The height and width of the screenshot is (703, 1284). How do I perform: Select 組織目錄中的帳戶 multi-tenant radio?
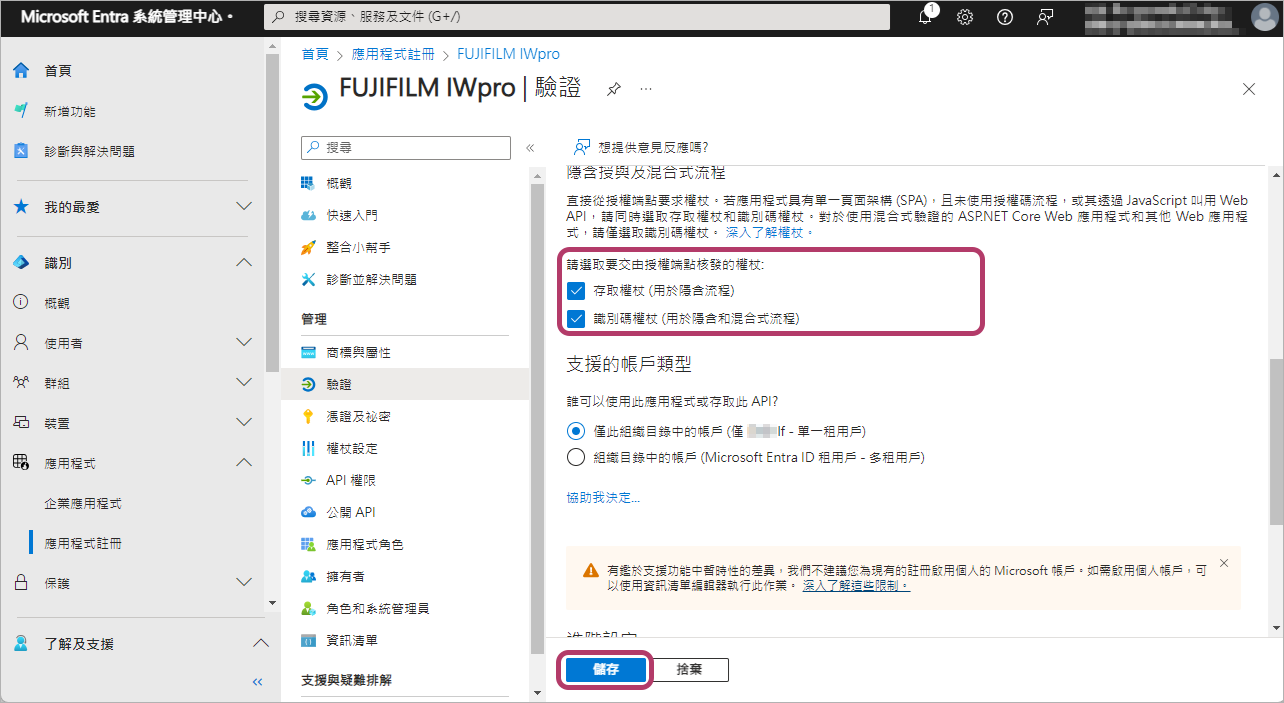(575, 458)
